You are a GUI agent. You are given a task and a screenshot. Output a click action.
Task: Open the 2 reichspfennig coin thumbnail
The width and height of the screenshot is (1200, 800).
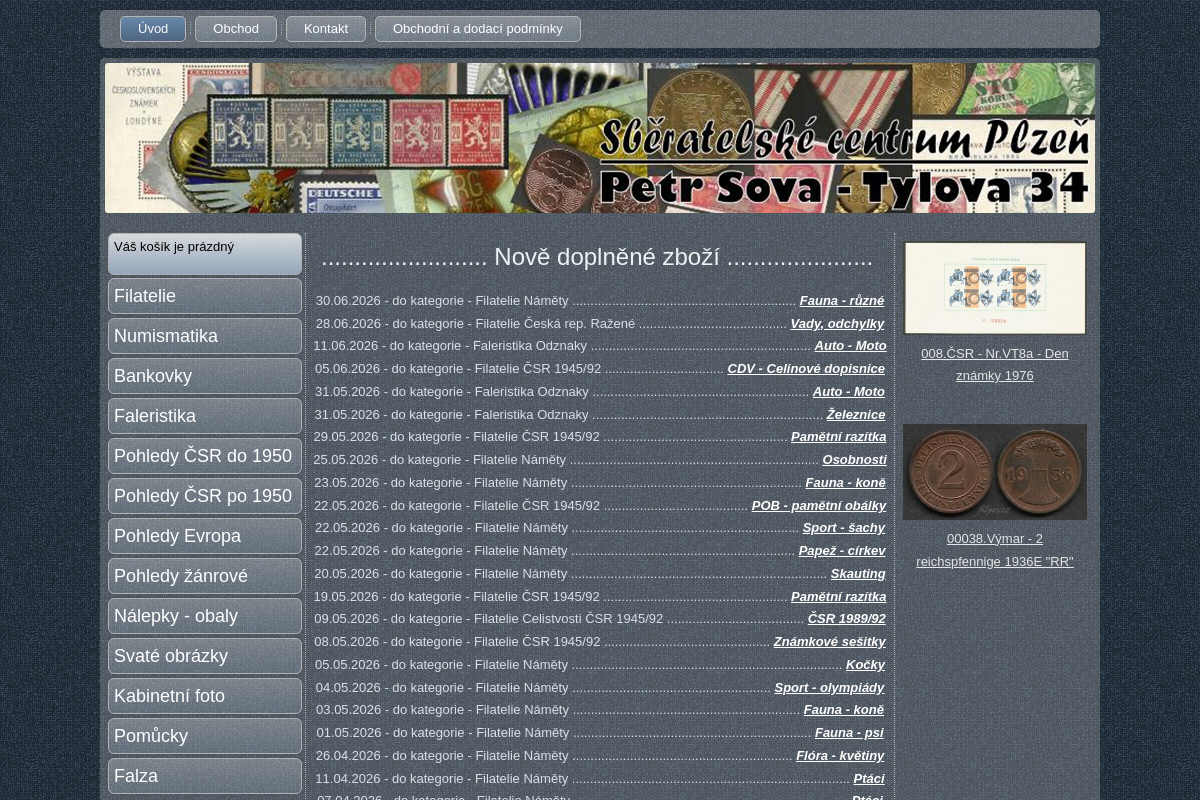pos(995,472)
